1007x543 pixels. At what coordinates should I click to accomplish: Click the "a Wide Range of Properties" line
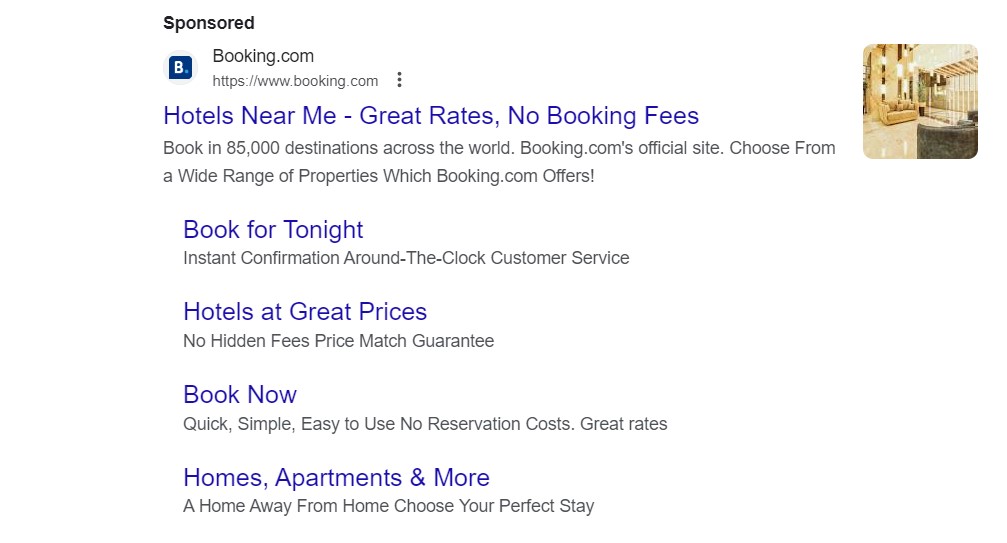pyautogui.click(x=378, y=176)
